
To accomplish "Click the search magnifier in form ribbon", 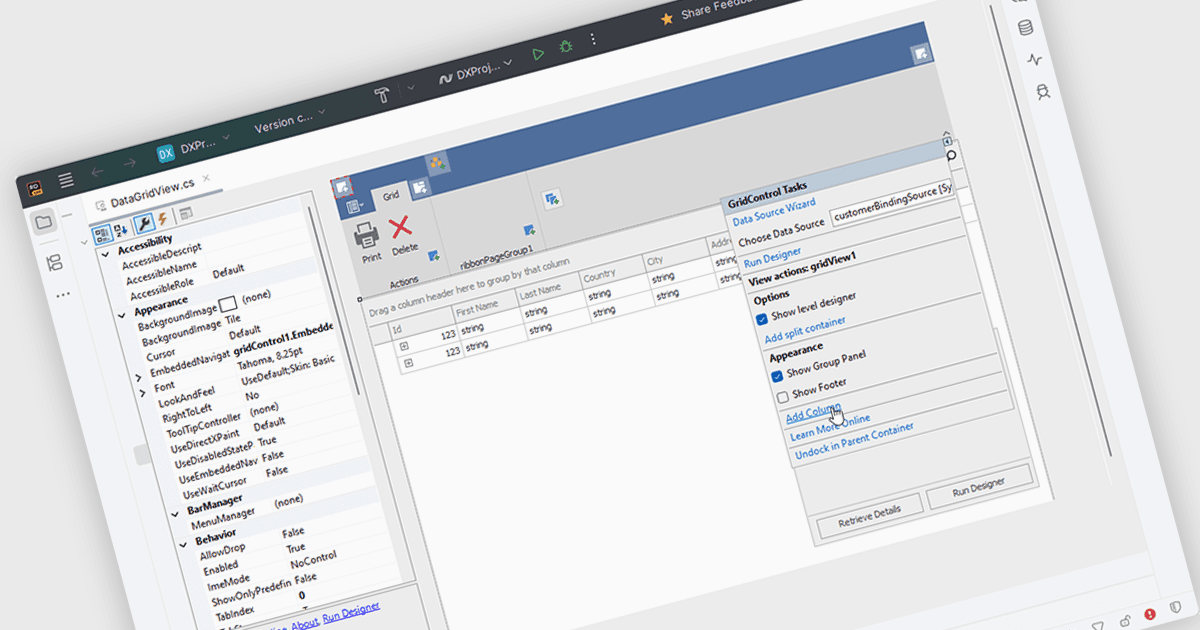I will (951, 155).
